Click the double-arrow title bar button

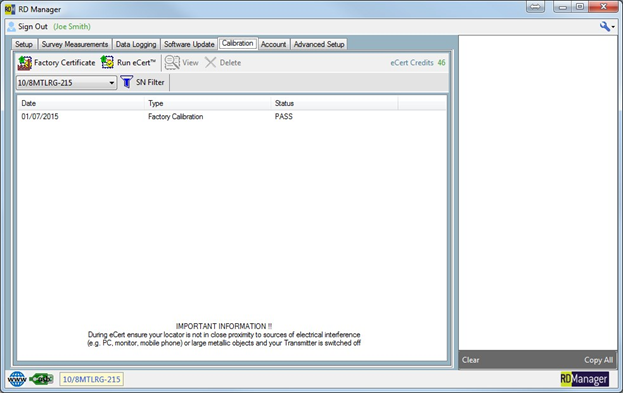(536, 7)
